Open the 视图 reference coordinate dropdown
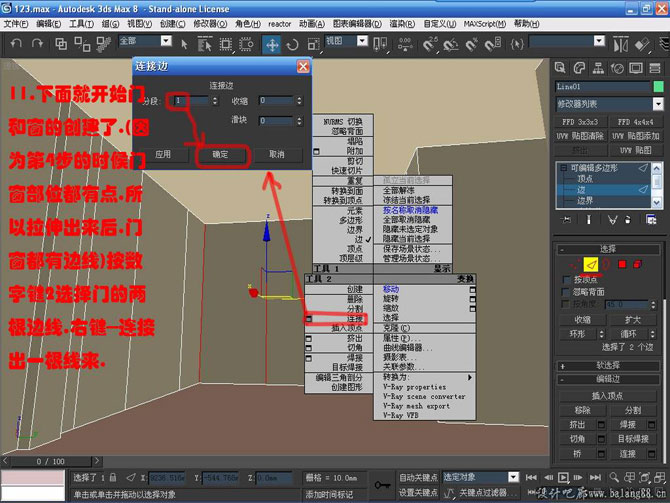The width and height of the screenshot is (670, 503). click(362, 41)
